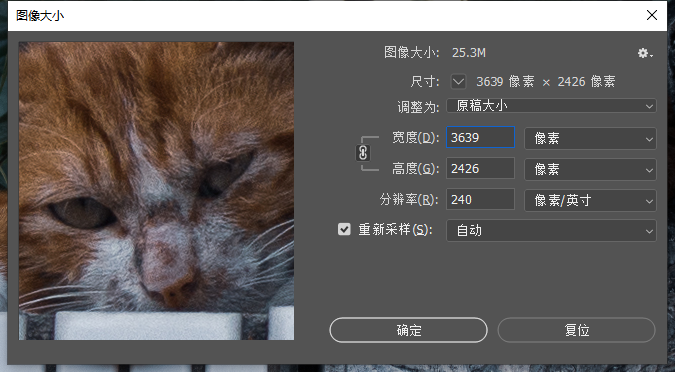Expand the 尺寸 units chevron
The height and width of the screenshot is (372, 675).
pyautogui.click(x=458, y=81)
